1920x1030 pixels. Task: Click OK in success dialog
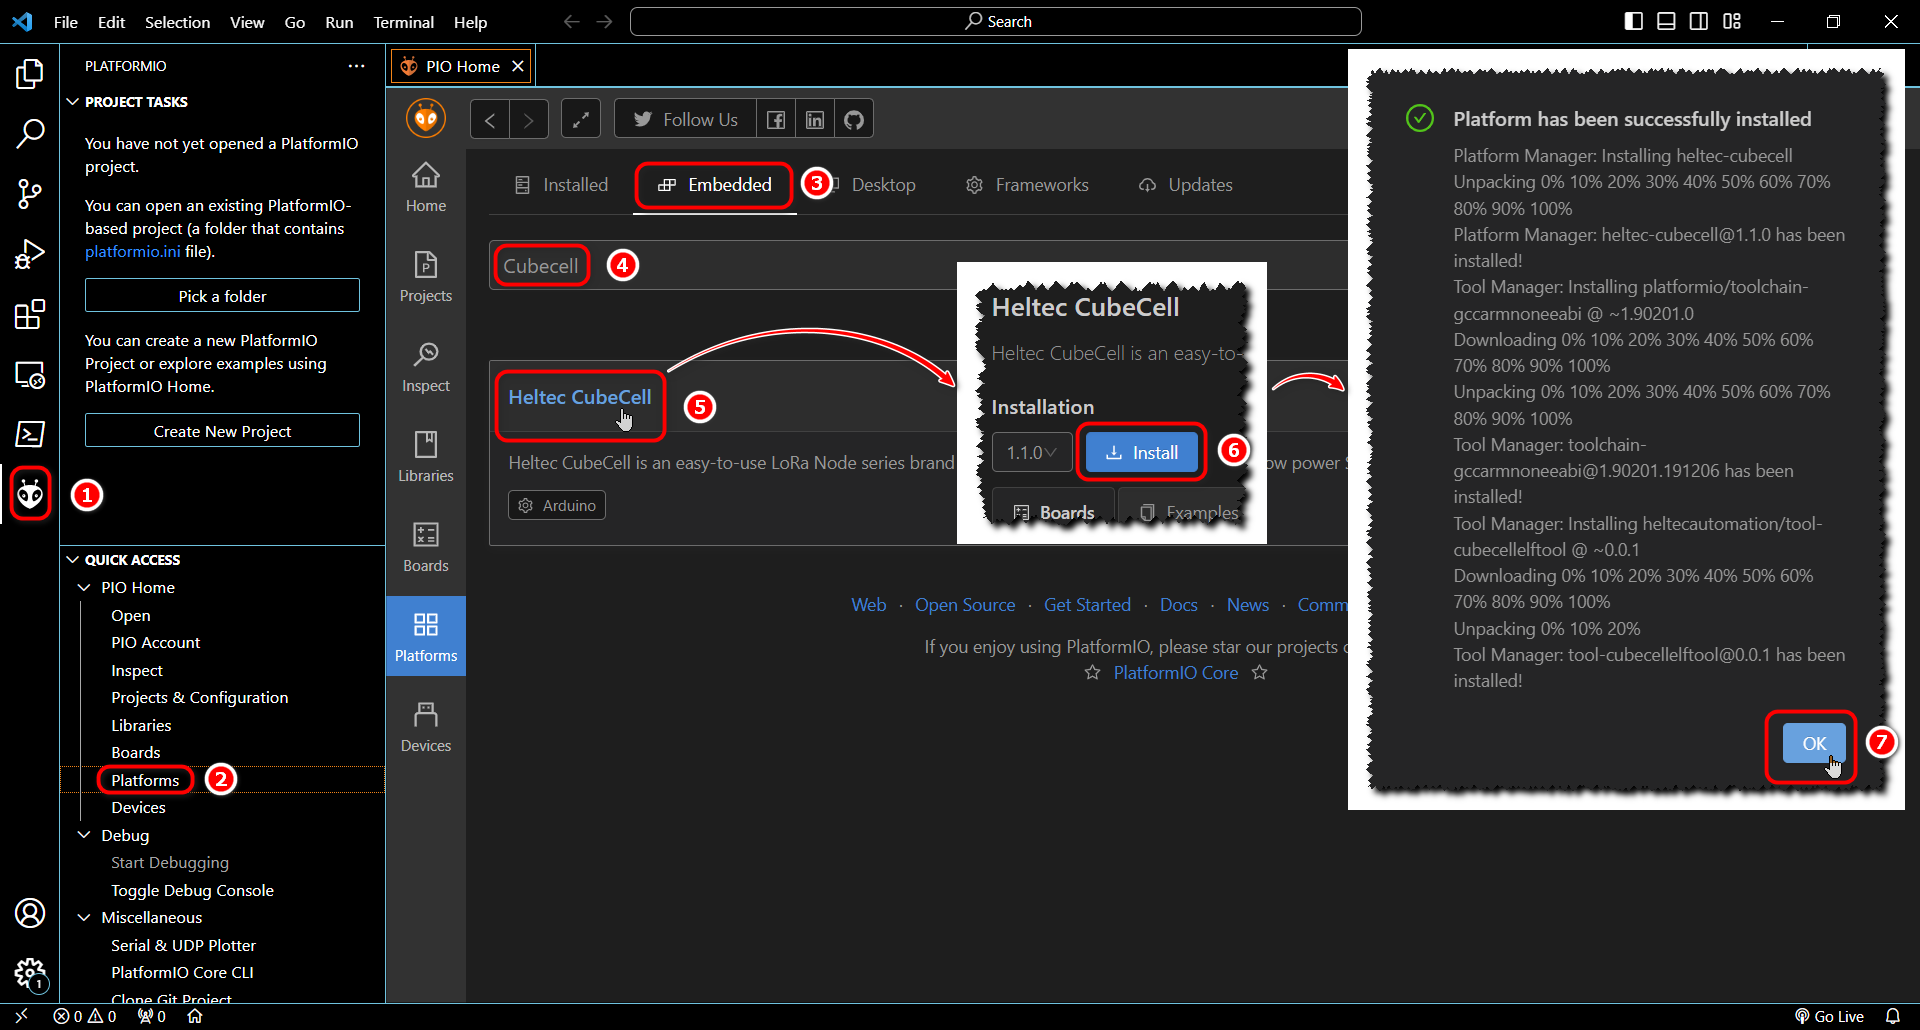[x=1814, y=743]
